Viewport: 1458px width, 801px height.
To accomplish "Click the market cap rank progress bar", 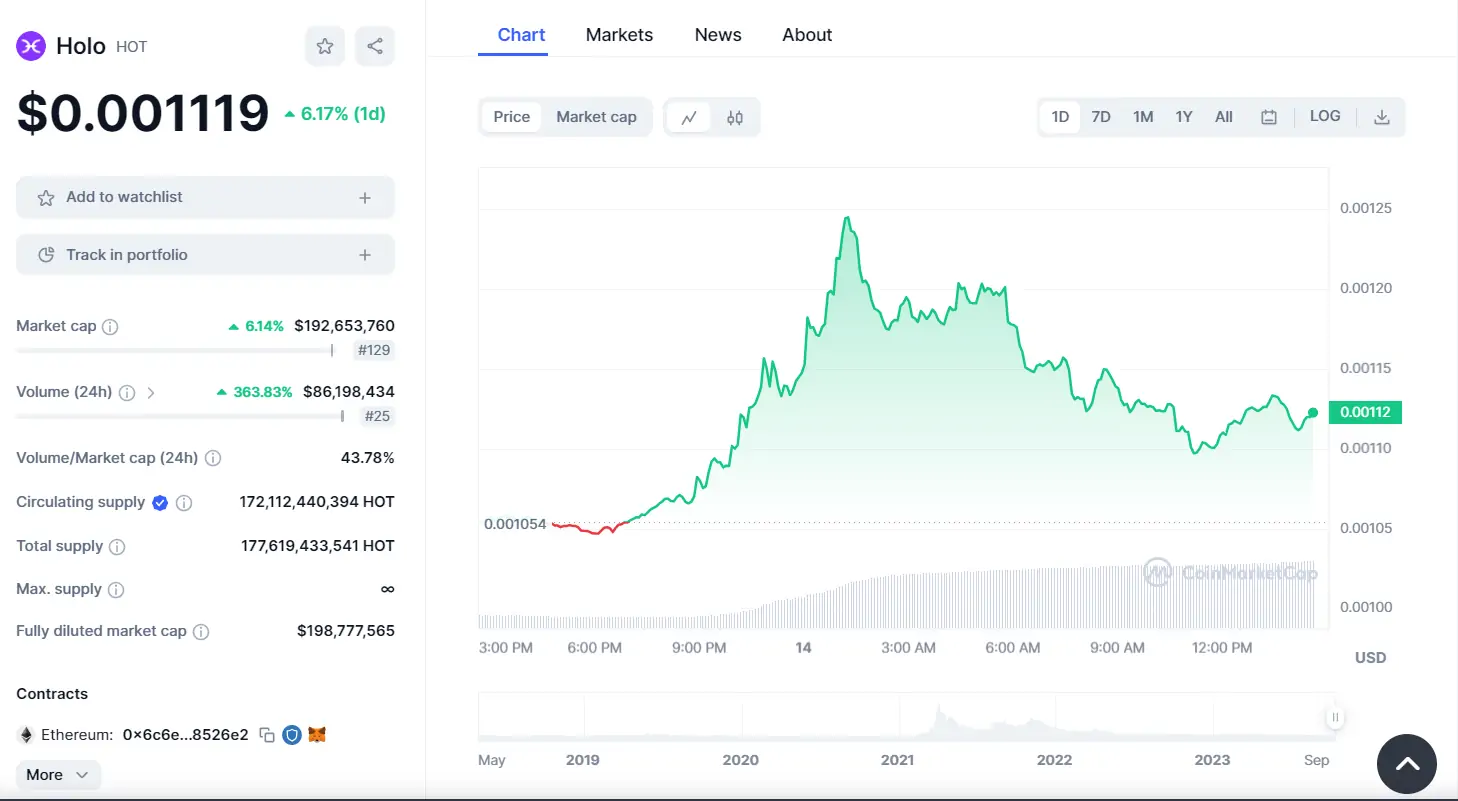I will pyautogui.click(x=174, y=350).
